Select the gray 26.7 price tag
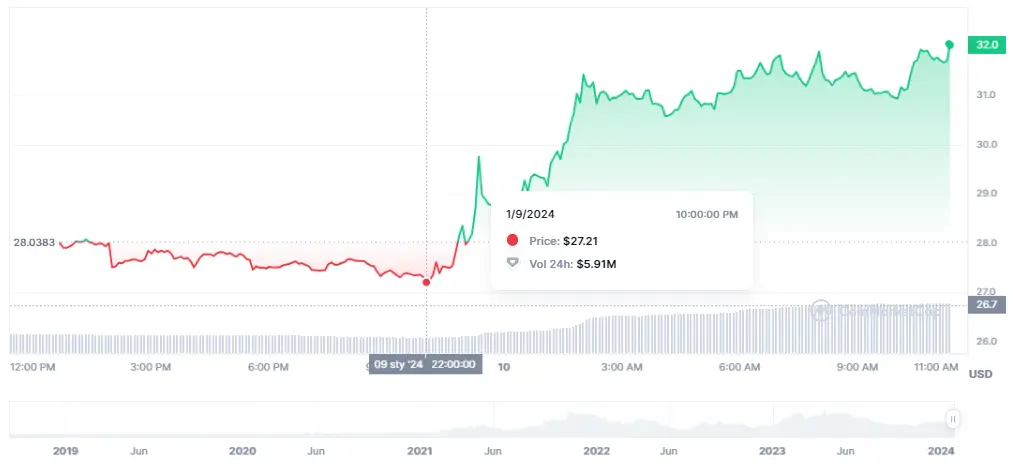Image resolution: width=1013 pixels, height=469 pixels. [984, 305]
